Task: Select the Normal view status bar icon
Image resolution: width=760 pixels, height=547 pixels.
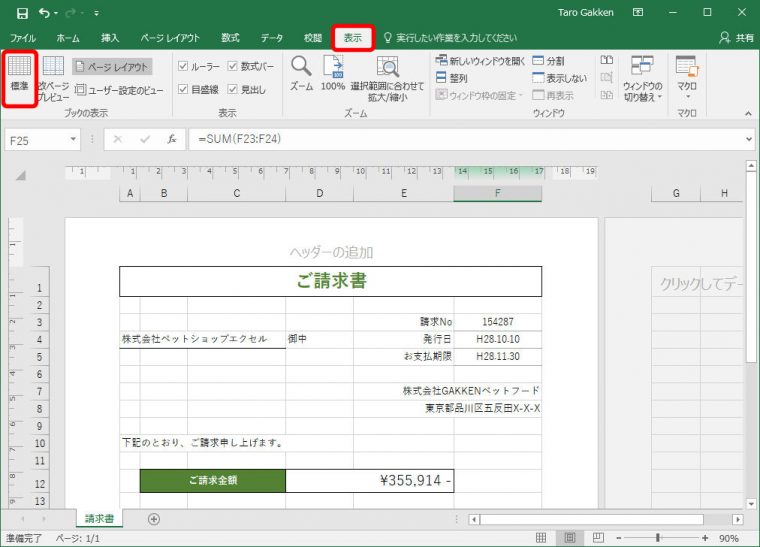Action: click(541, 538)
